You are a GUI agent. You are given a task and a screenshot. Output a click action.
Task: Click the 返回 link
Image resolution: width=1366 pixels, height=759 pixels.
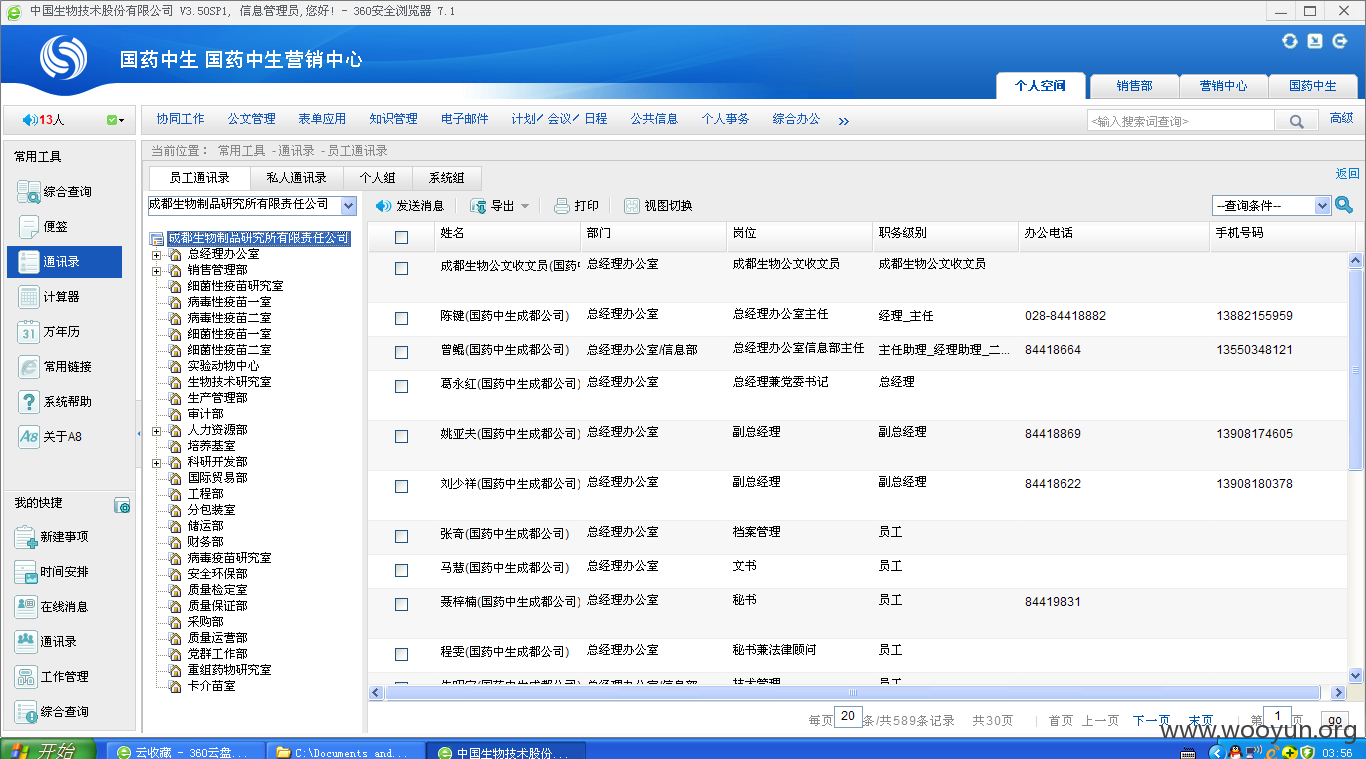click(x=1347, y=174)
